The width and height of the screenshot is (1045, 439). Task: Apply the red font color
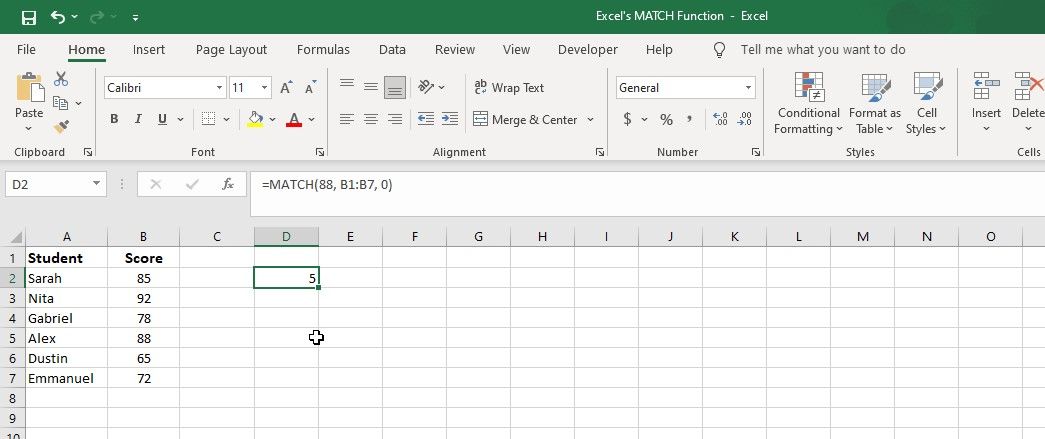point(294,119)
